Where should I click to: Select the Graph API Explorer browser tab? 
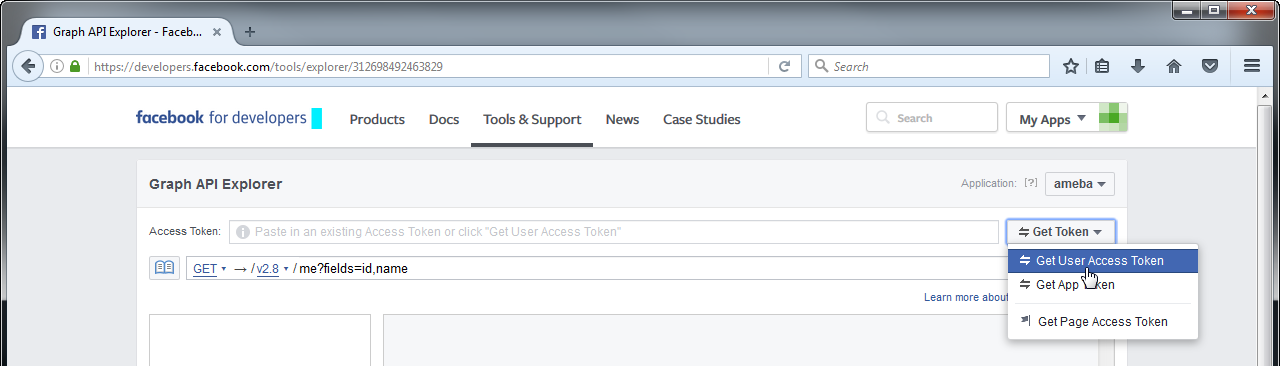tap(128, 31)
